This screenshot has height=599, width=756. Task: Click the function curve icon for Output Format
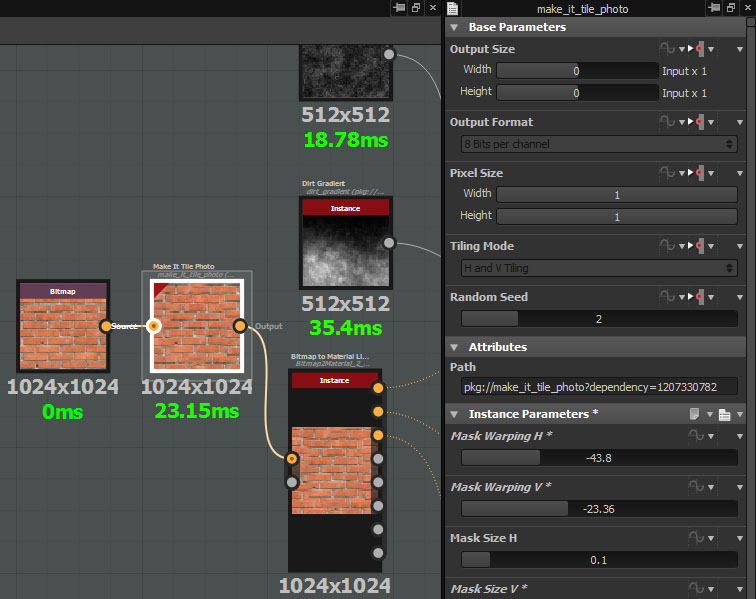(667, 122)
